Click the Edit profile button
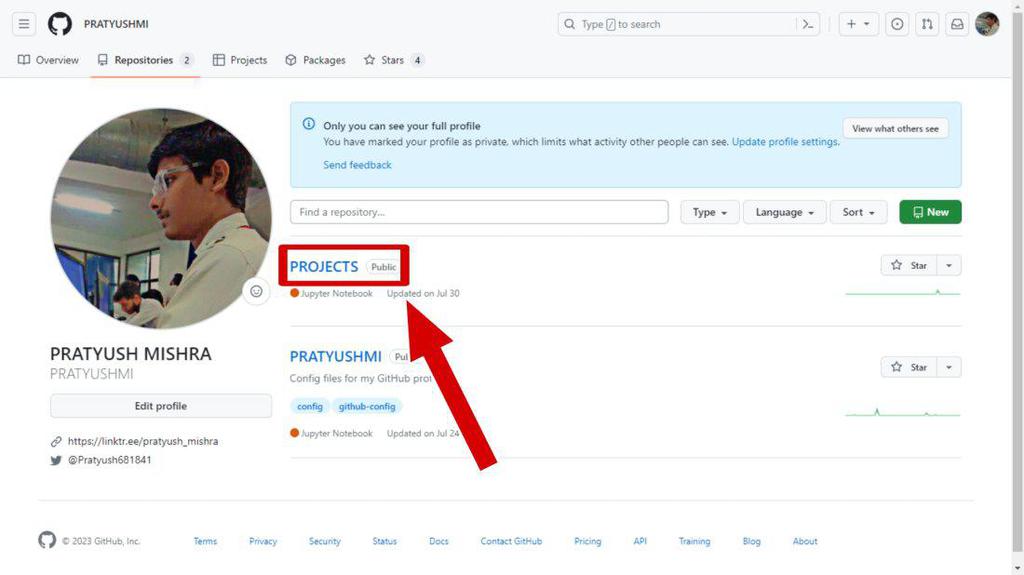The width and height of the screenshot is (1024, 575). coord(161,406)
